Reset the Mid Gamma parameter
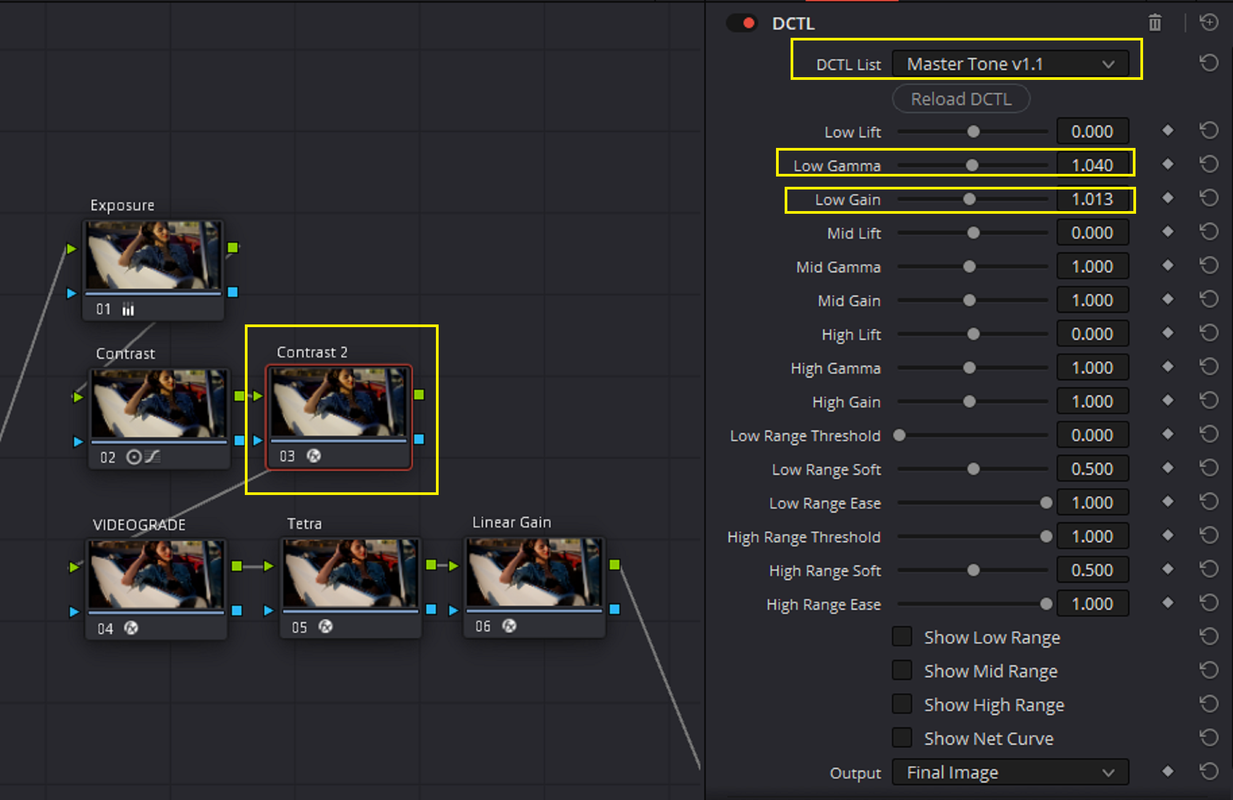1233x800 pixels. 1209,266
